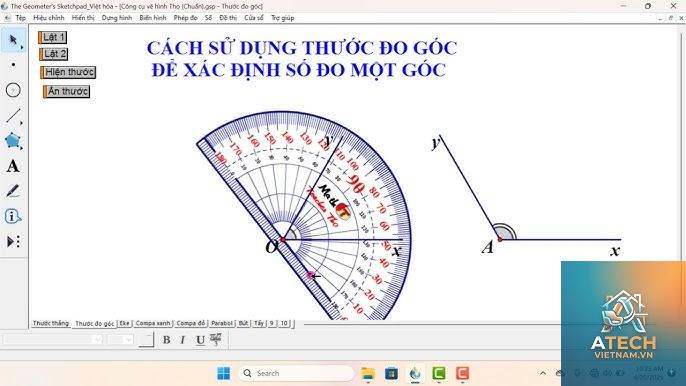Click the taskbar Search box
The image size is (686, 386).
point(296,373)
